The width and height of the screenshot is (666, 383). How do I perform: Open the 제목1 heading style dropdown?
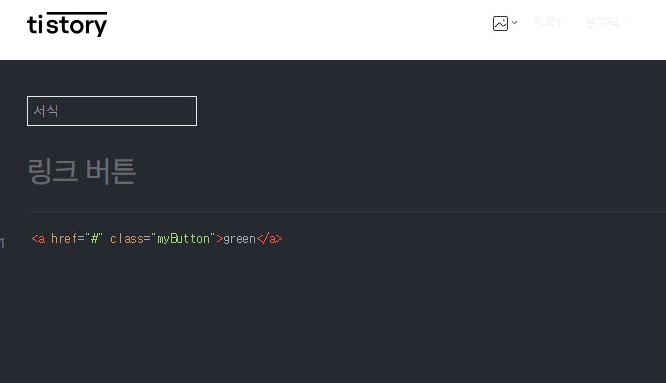pos(551,22)
